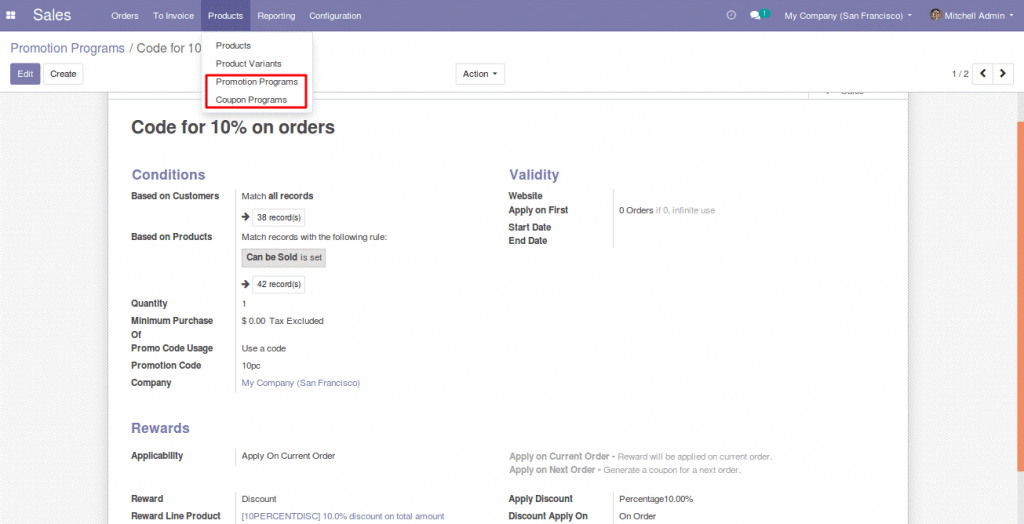Open the Action dropdown

(x=480, y=74)
